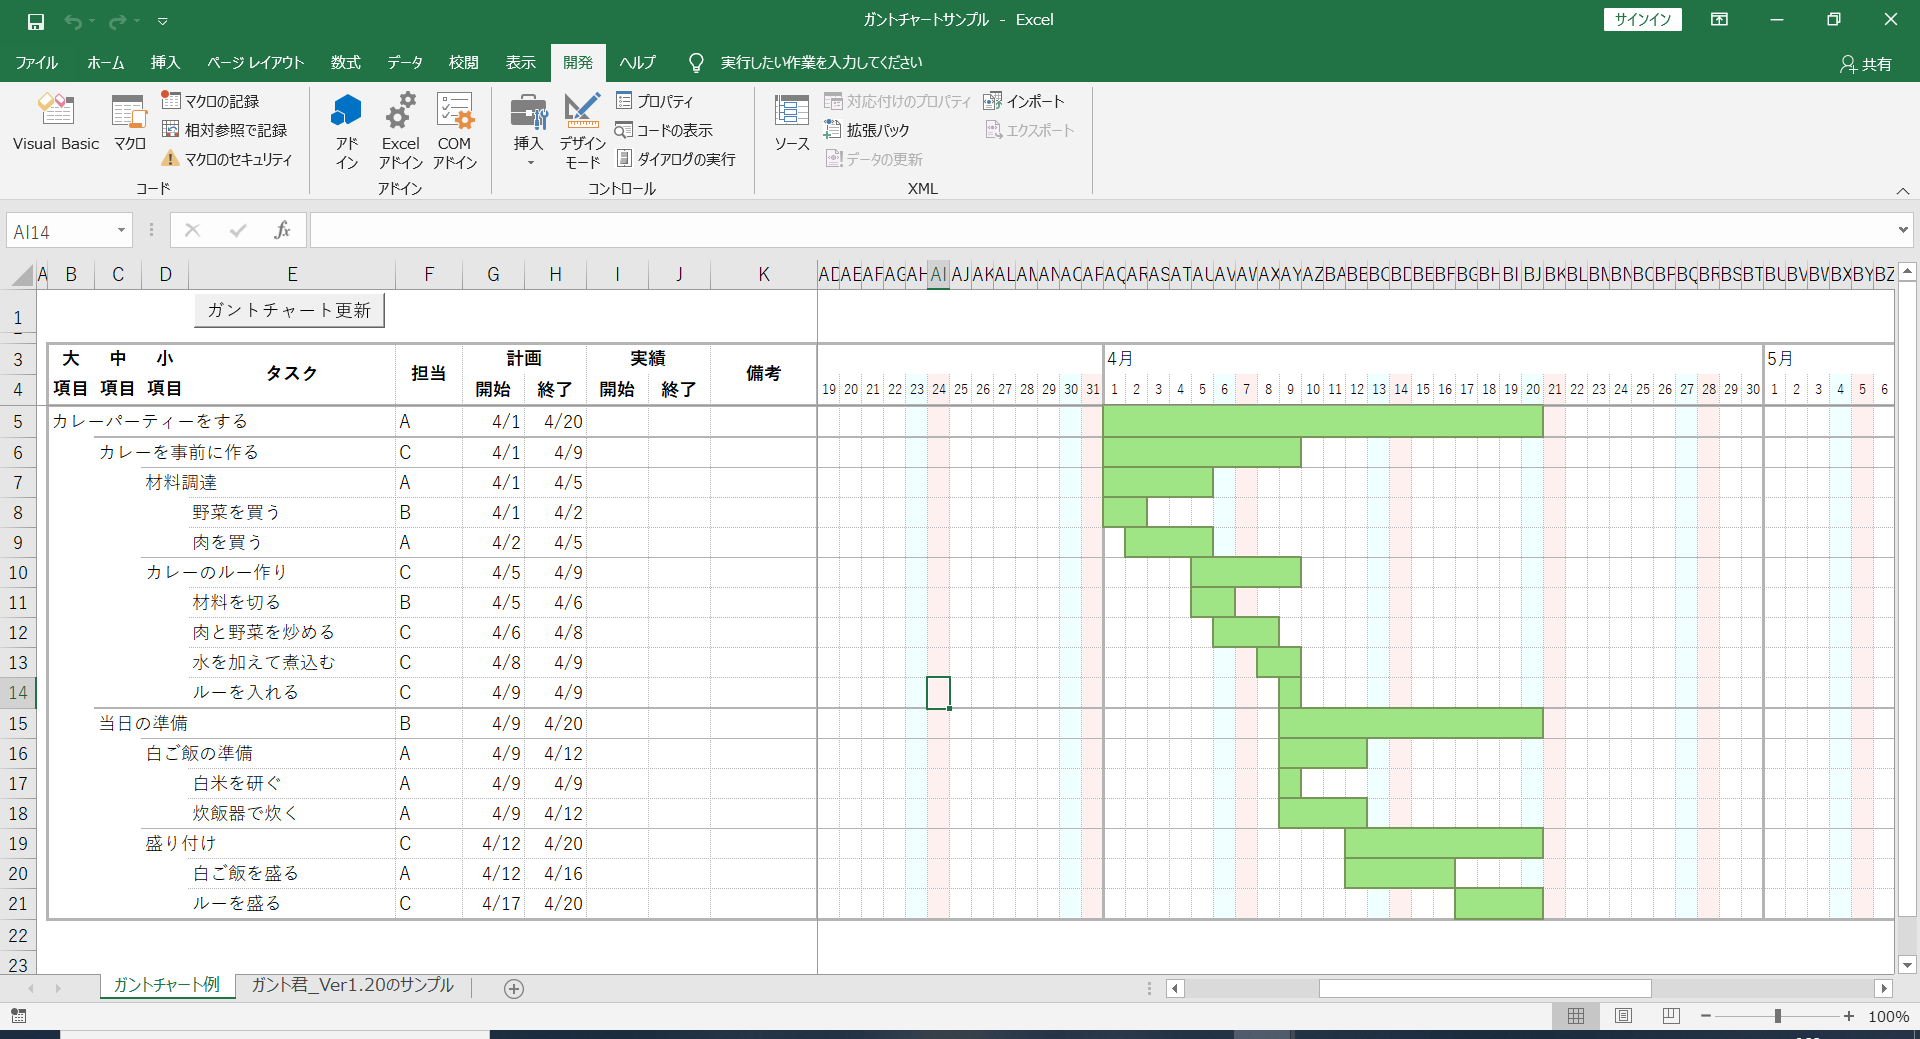Switch to page layout view in the status bar
The image size is (1920, 1039).
pos(1623,1016)
